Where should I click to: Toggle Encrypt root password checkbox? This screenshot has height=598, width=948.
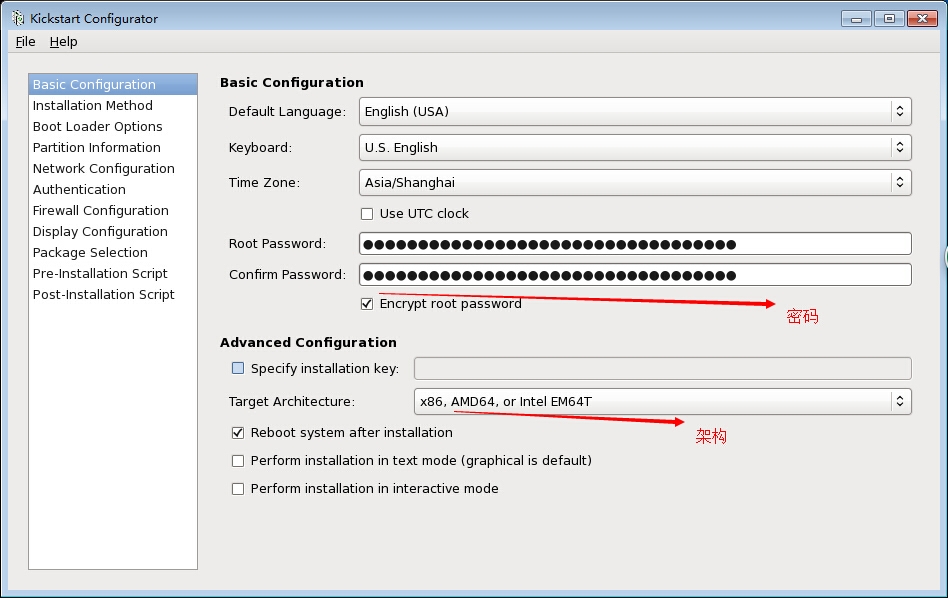pos(367,304)
